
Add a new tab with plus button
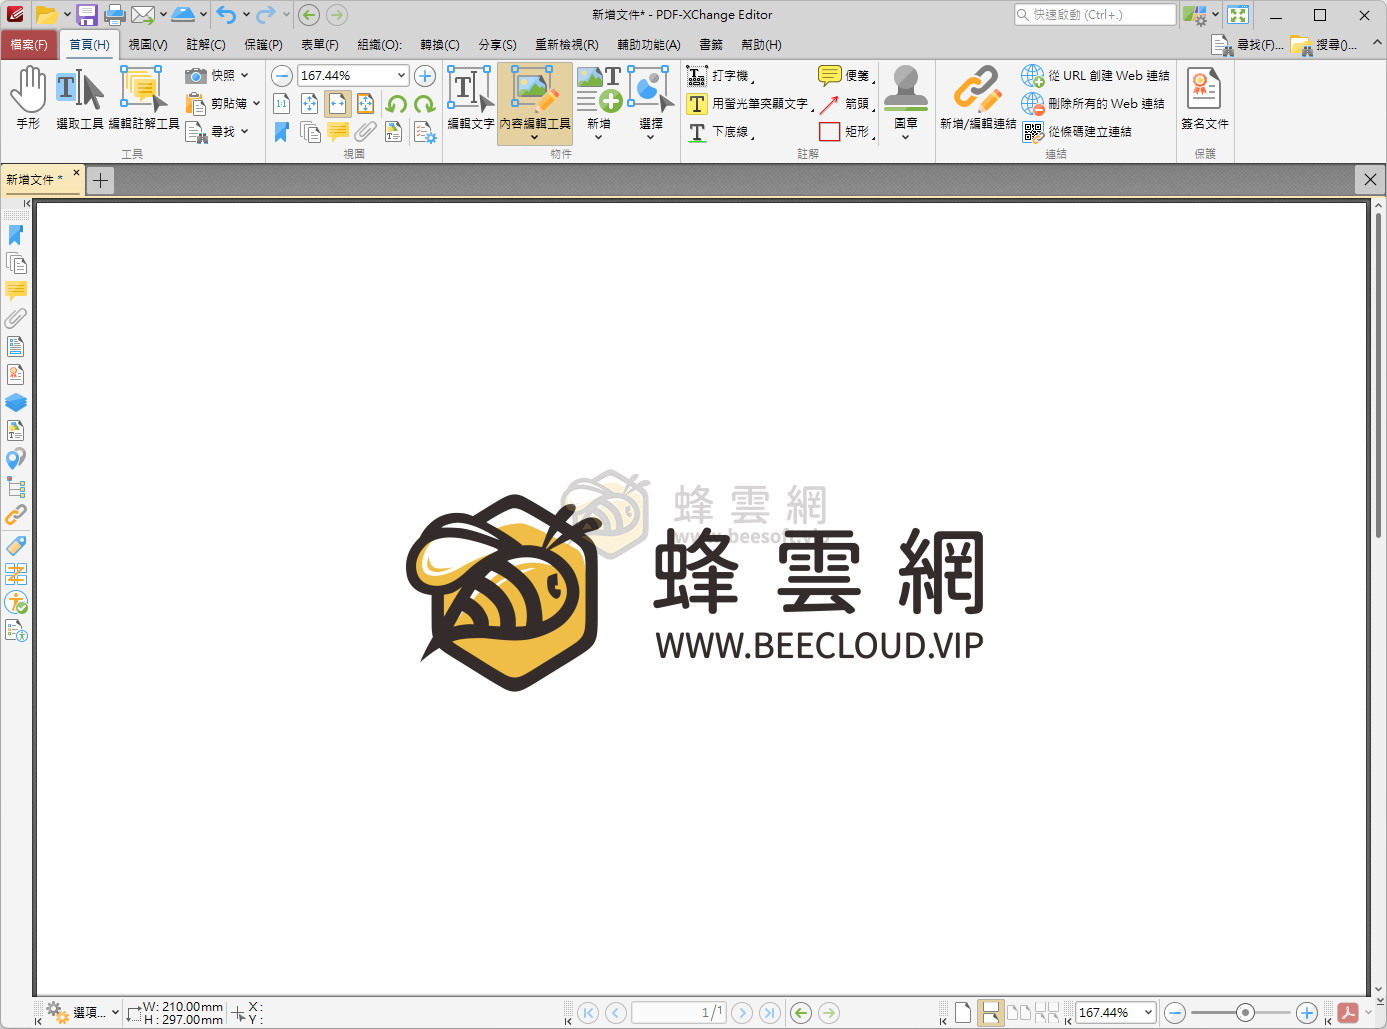[x=100, y=180]
